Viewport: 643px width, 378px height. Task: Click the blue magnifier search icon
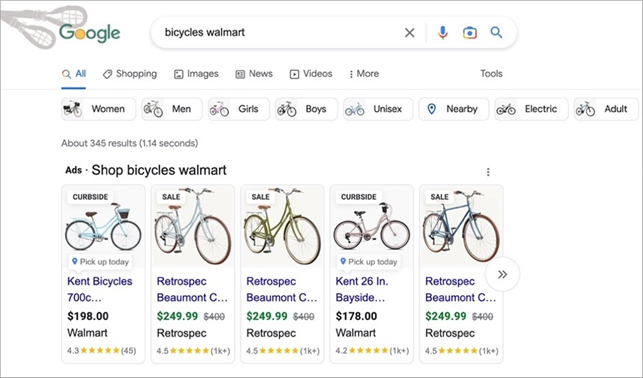point(496,32)
